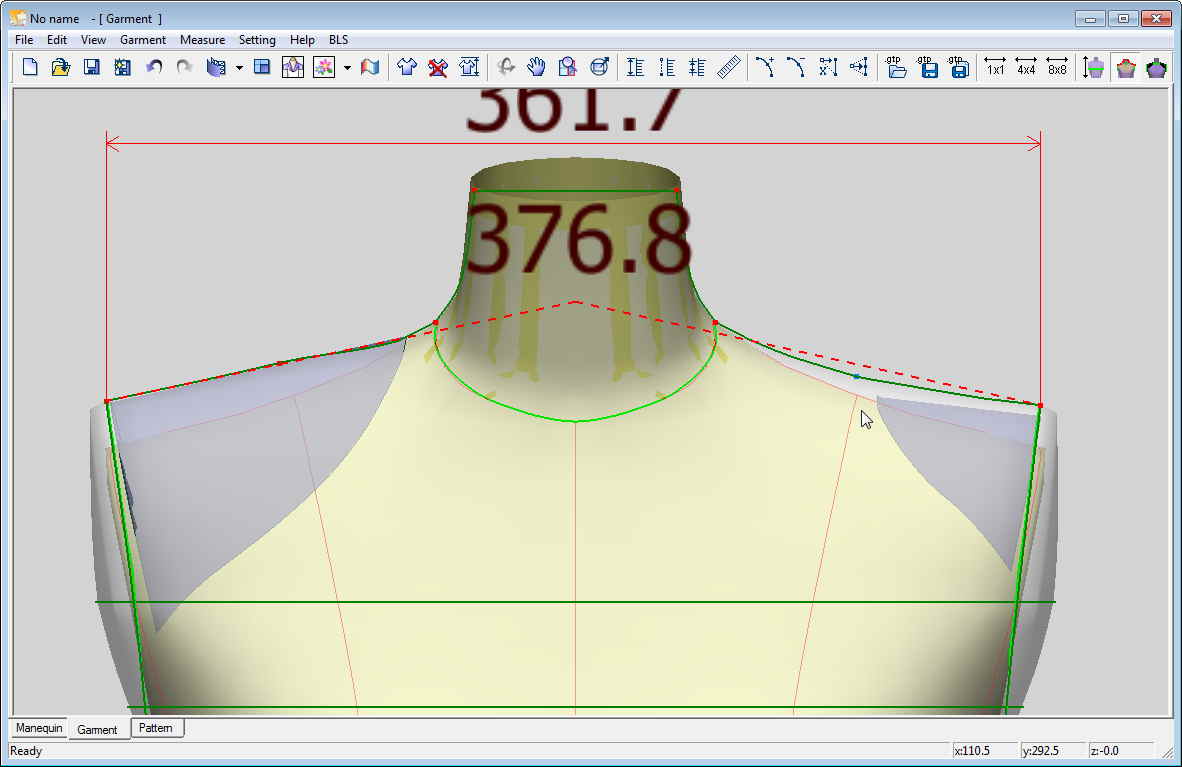Viewport: 1182px width, 767px height.
Task: Click the Undo arrow icon
Action: (x=154, y=67)
